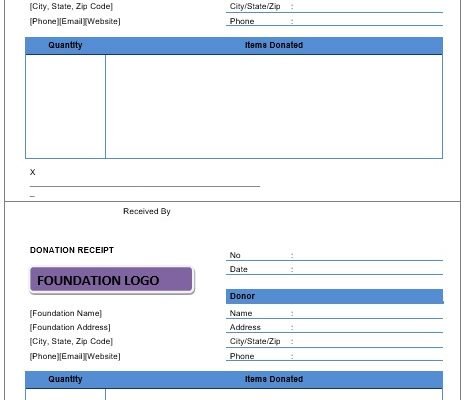Select [Phone][Email][Website] under the Foundation Logo

click(75, 356)
